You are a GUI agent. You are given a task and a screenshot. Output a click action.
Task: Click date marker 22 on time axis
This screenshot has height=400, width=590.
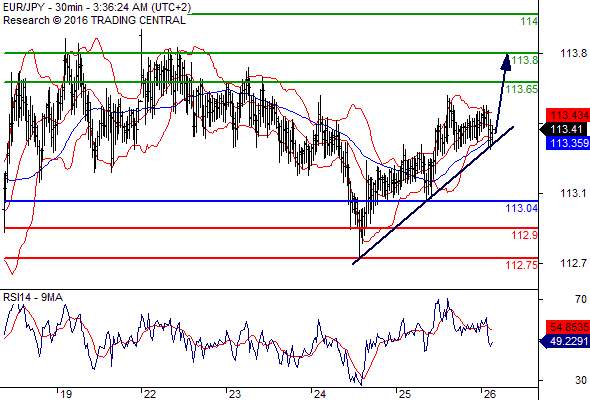(x=150, y=394)
